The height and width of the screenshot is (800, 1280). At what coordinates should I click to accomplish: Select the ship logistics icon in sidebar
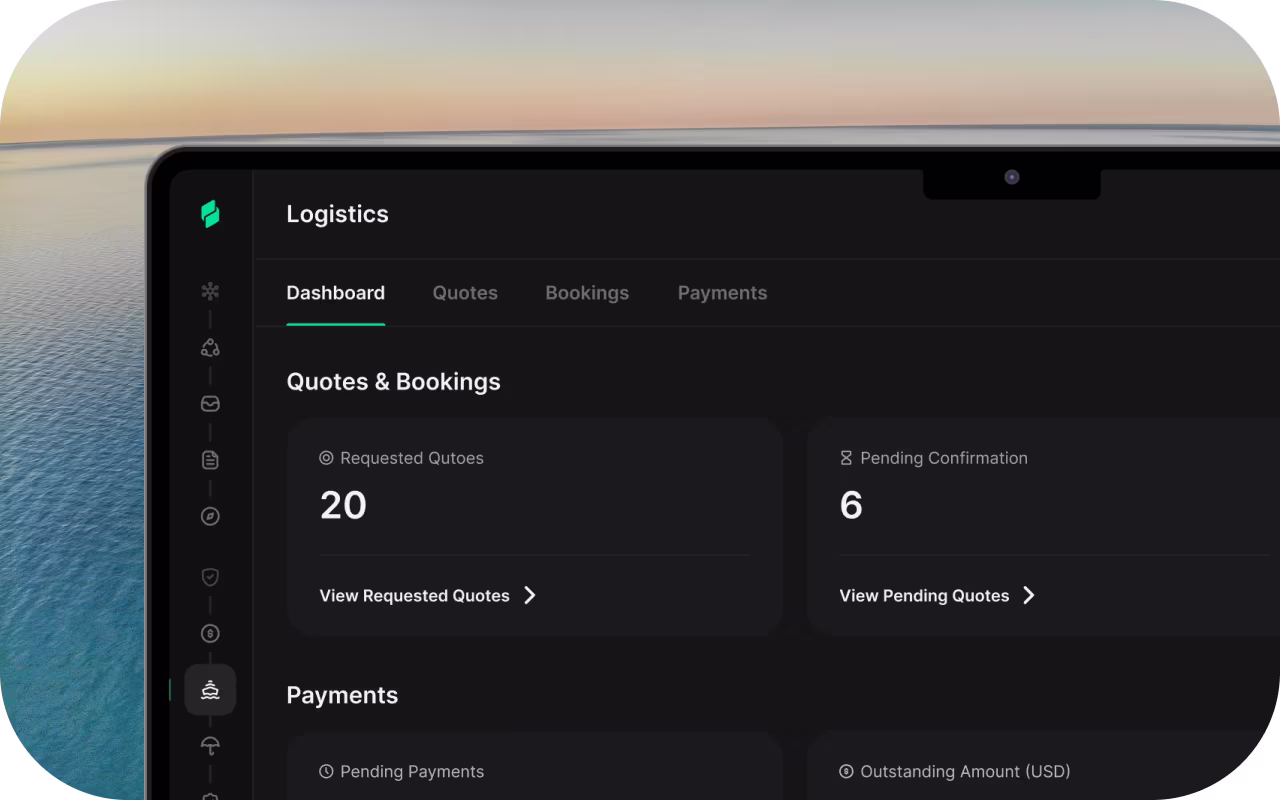pyautogui.click(x=210, y=690)
